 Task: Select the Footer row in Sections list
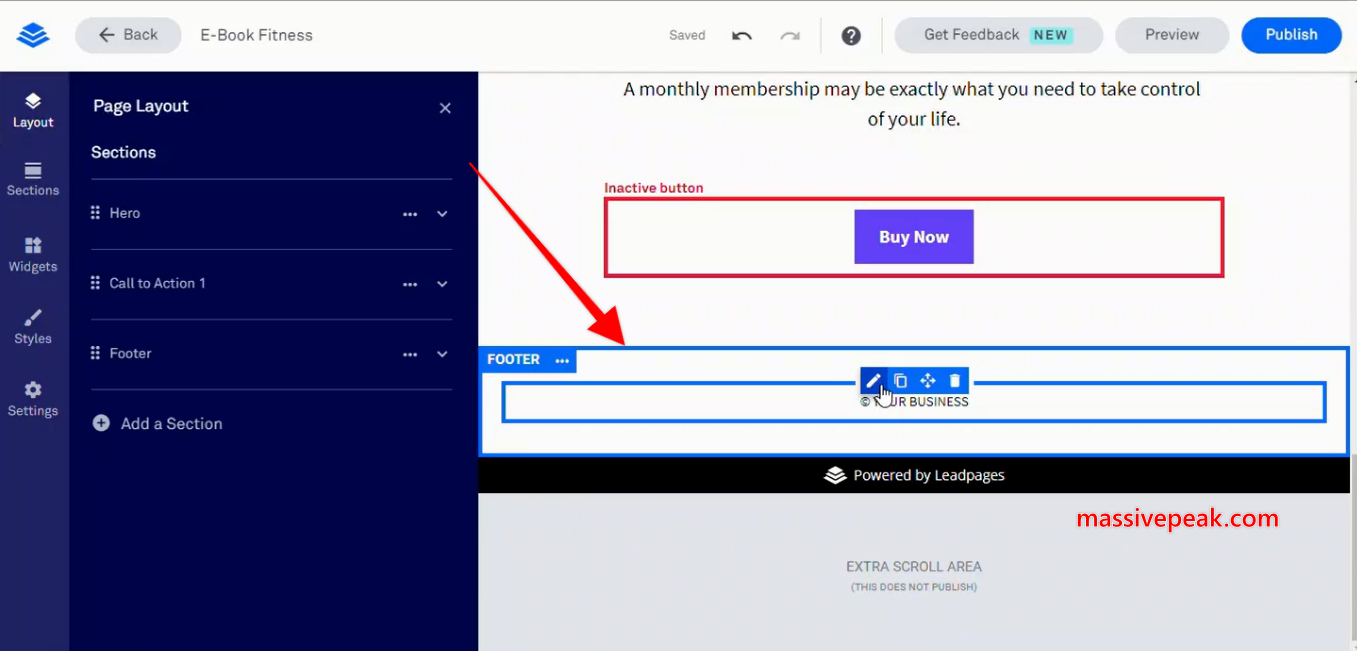pyautogui.click(x=271, y=354)
